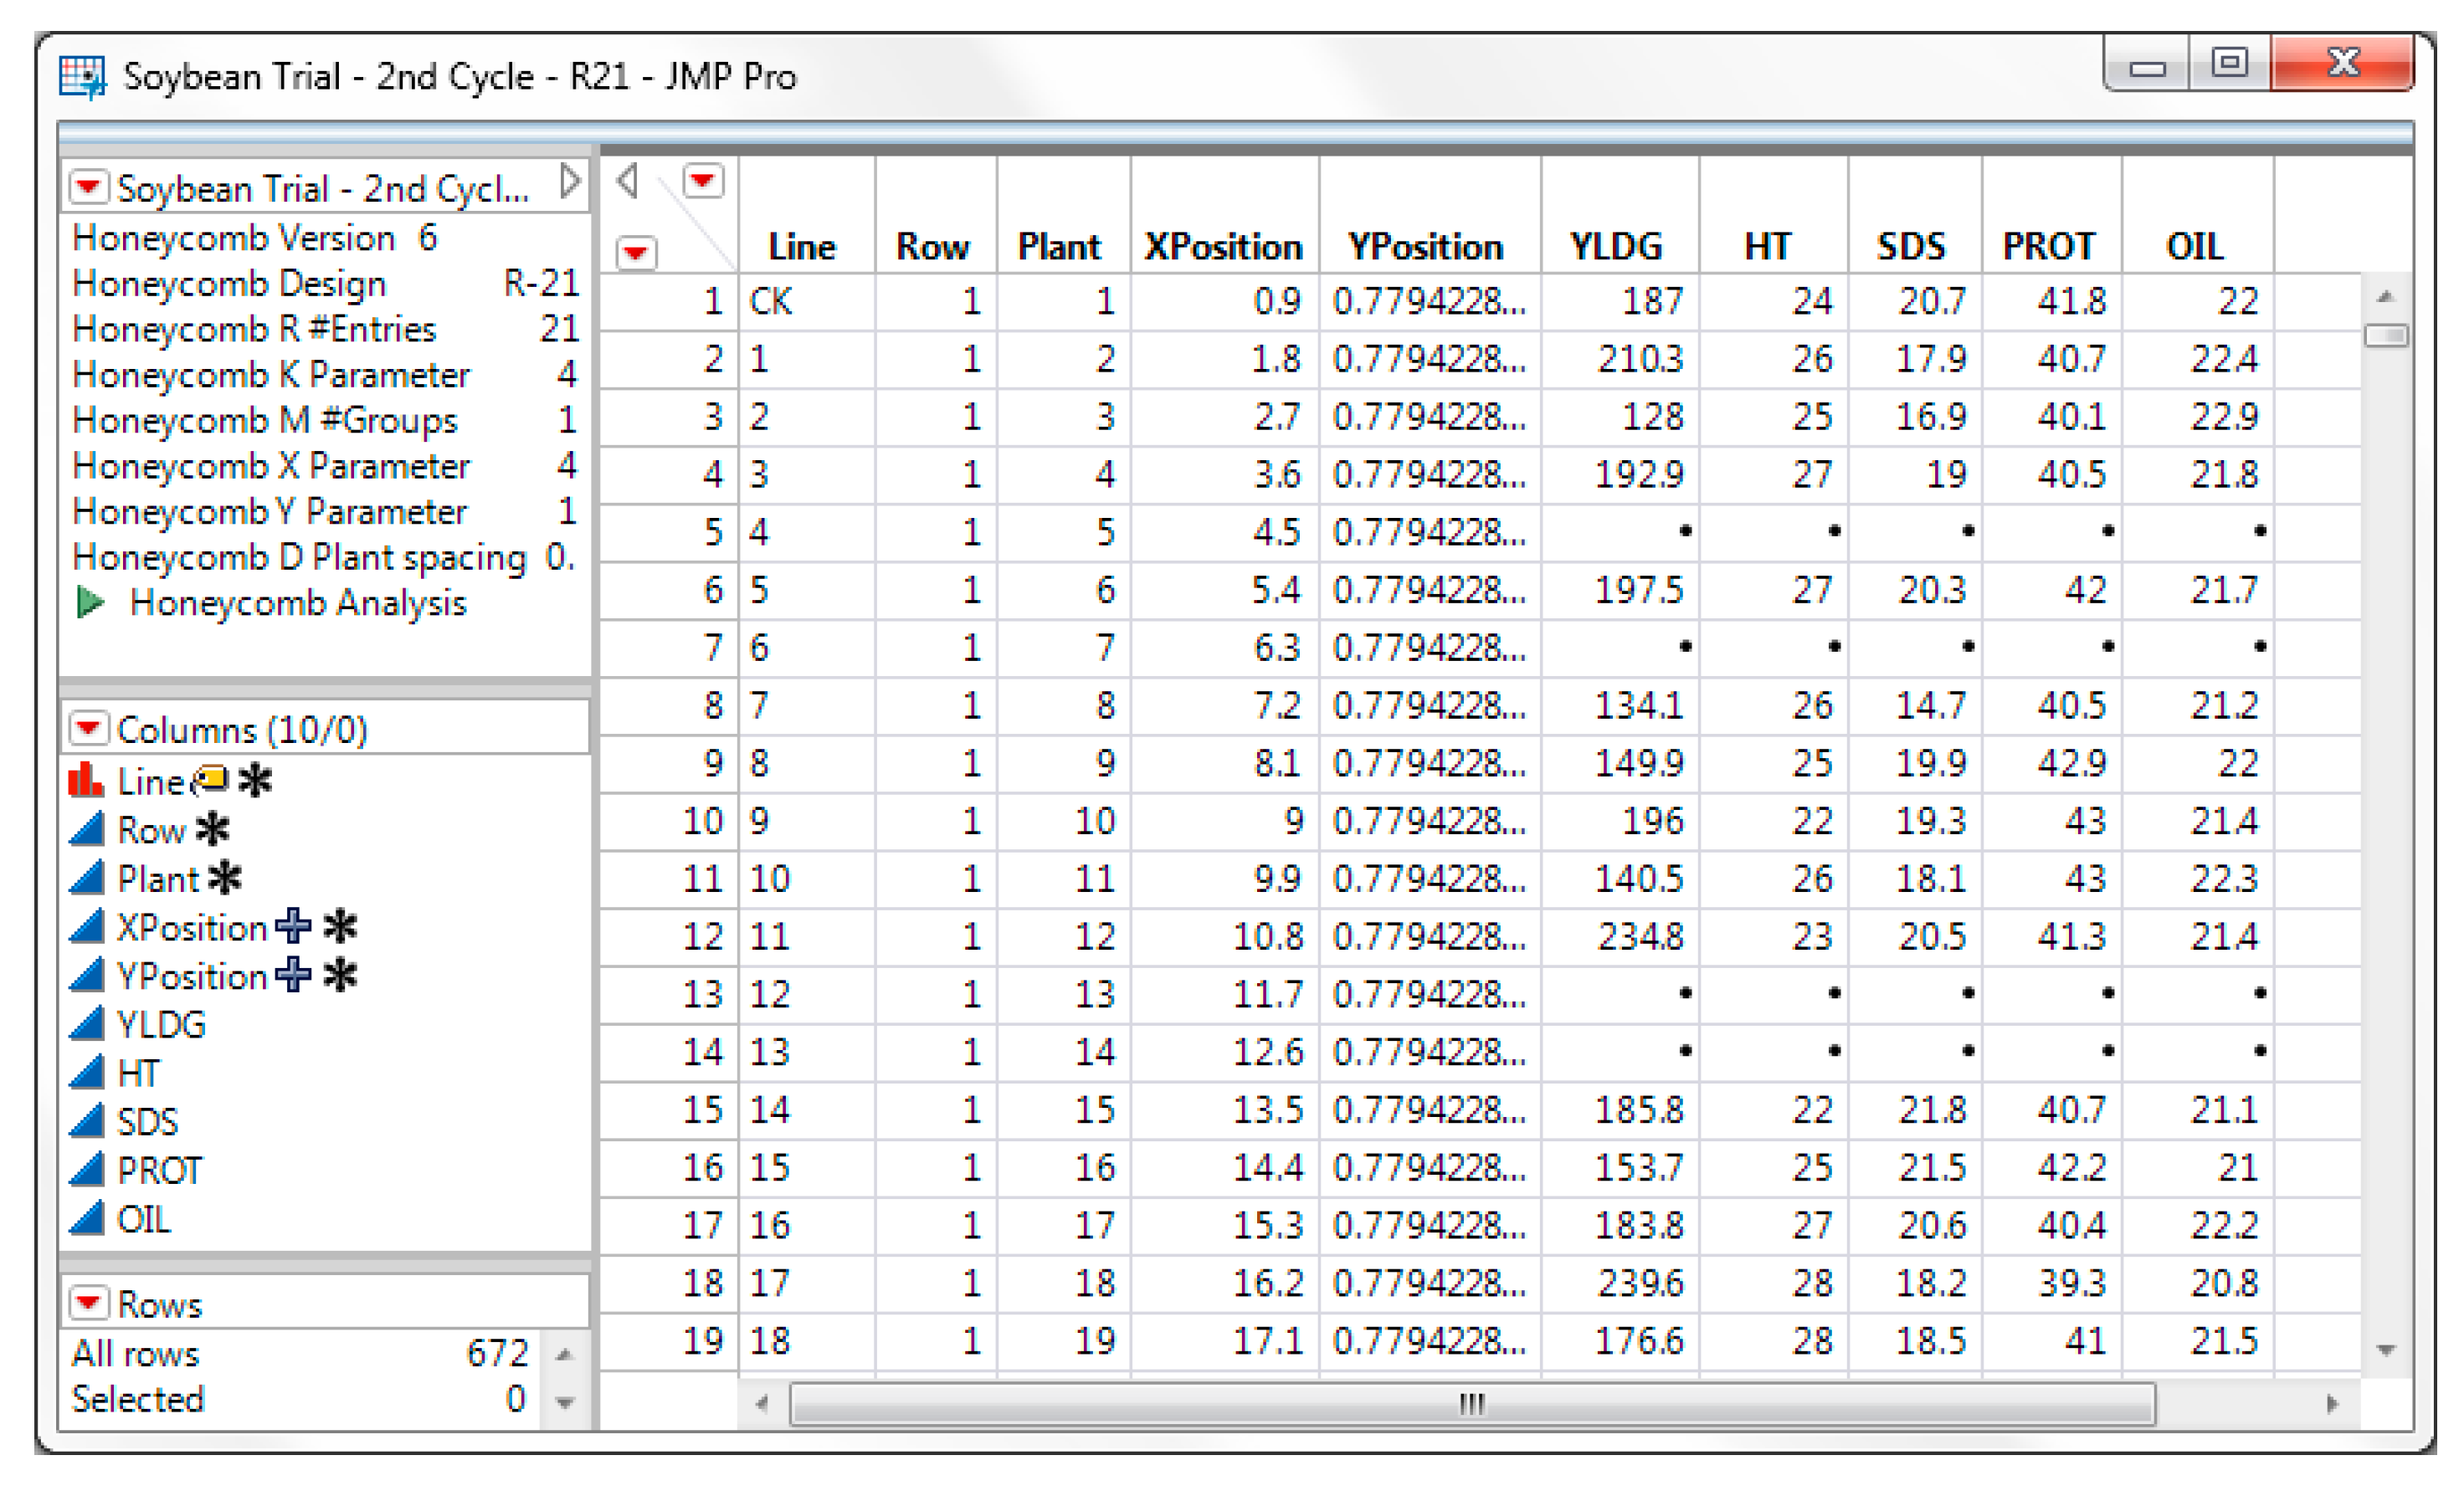Open row-area red triangle in grid corner
Image resolution: width=2464 pixels, height=1486 pixels.
636,252
